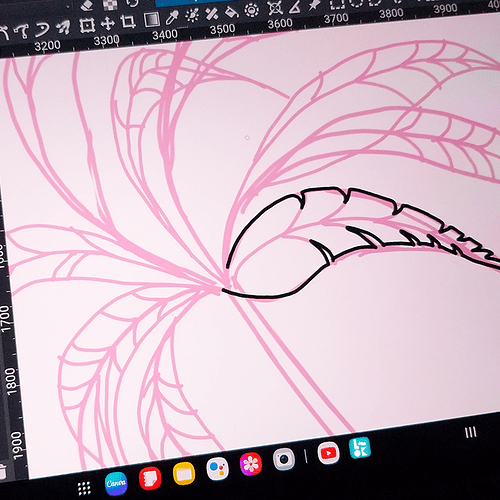500x500 pixels.
Task: Select the Colorize Mask tool
Action: tap(192, 15)
